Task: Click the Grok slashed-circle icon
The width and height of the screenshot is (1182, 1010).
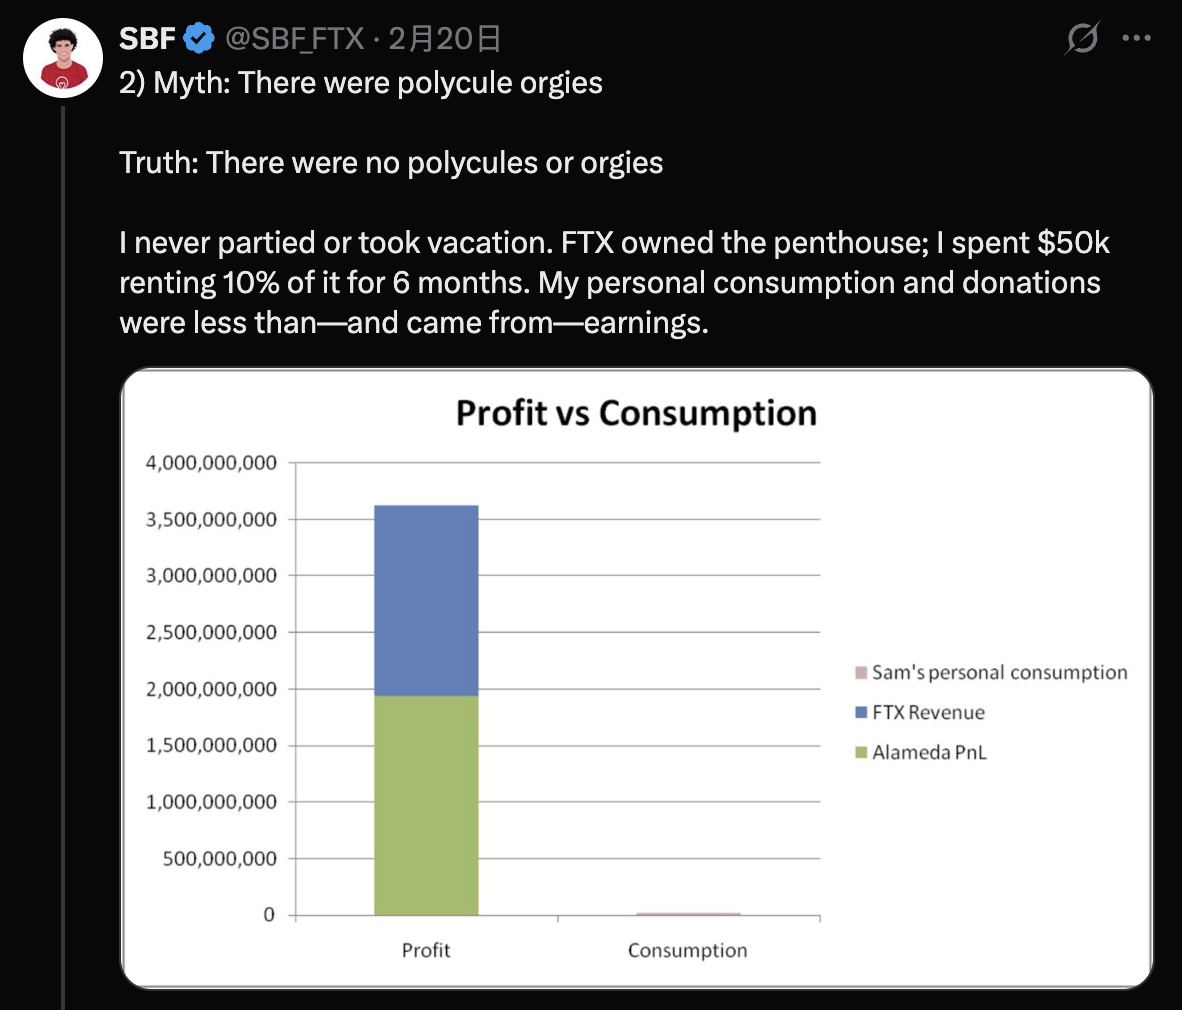Action: (x=1081, y=39)
